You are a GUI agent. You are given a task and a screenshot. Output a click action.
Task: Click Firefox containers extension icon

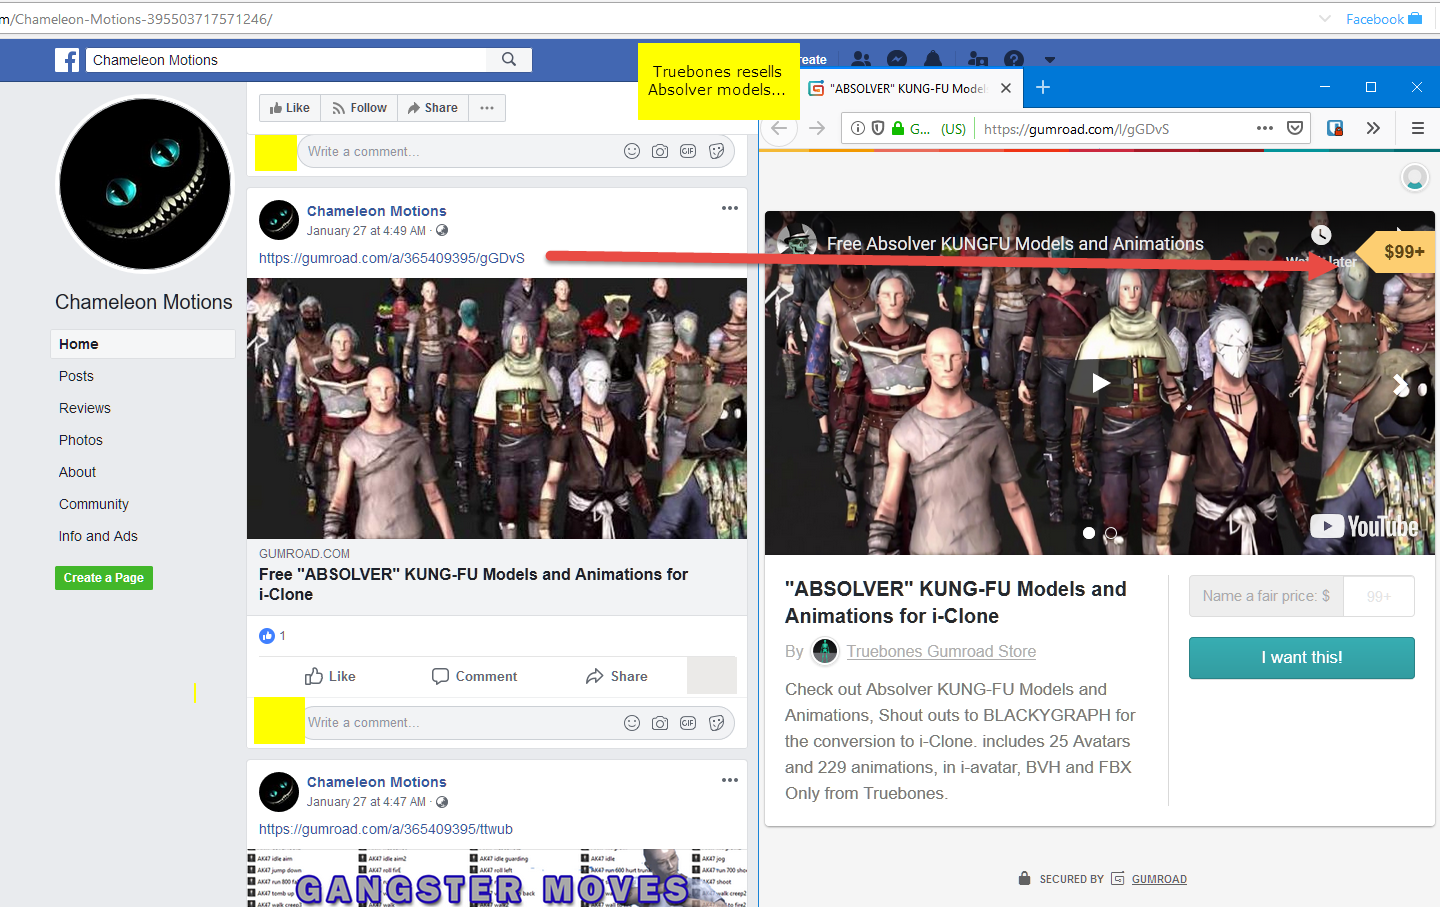1335,128
